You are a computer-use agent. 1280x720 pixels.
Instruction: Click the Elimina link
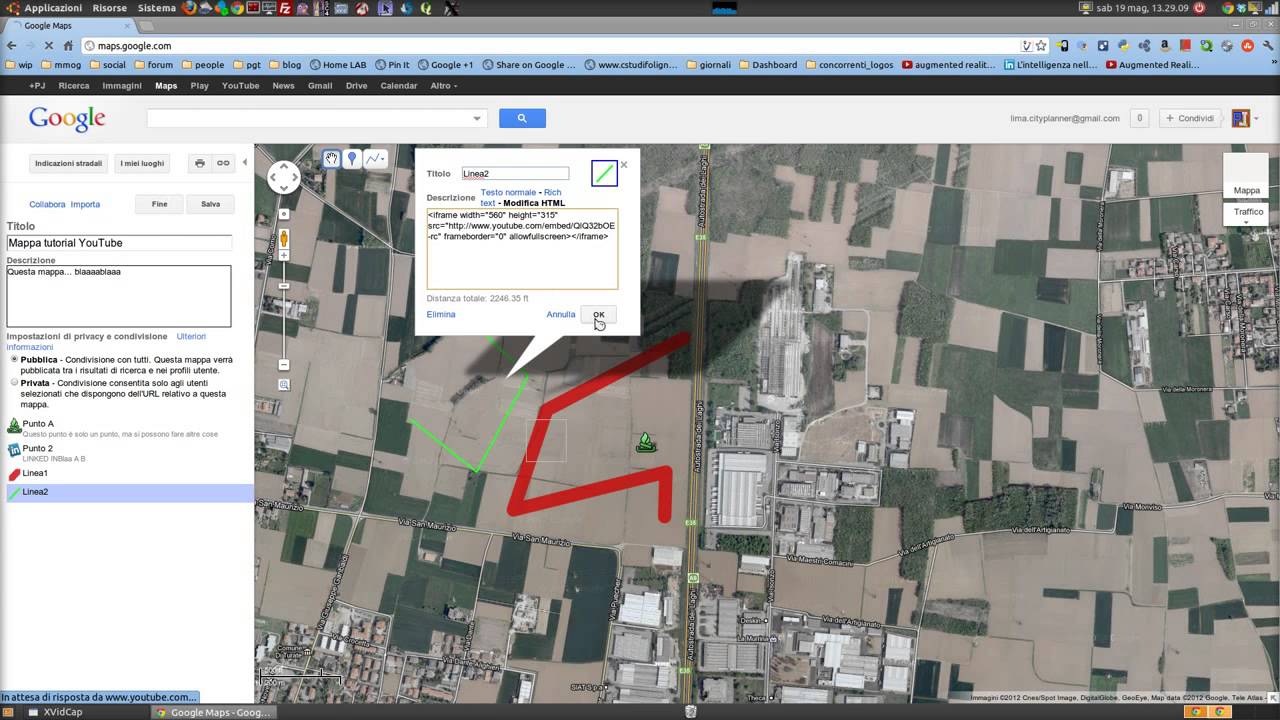[x=441, y=314]
